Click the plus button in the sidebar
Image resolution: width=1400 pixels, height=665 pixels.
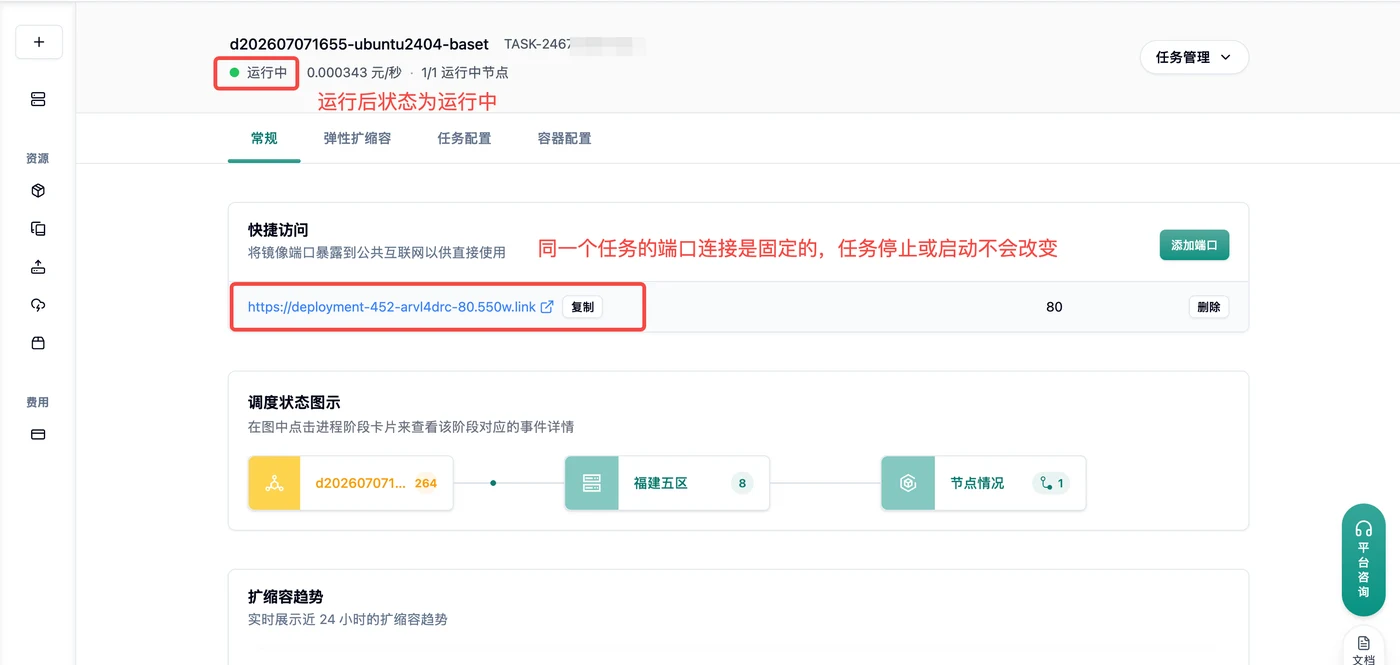39,42
